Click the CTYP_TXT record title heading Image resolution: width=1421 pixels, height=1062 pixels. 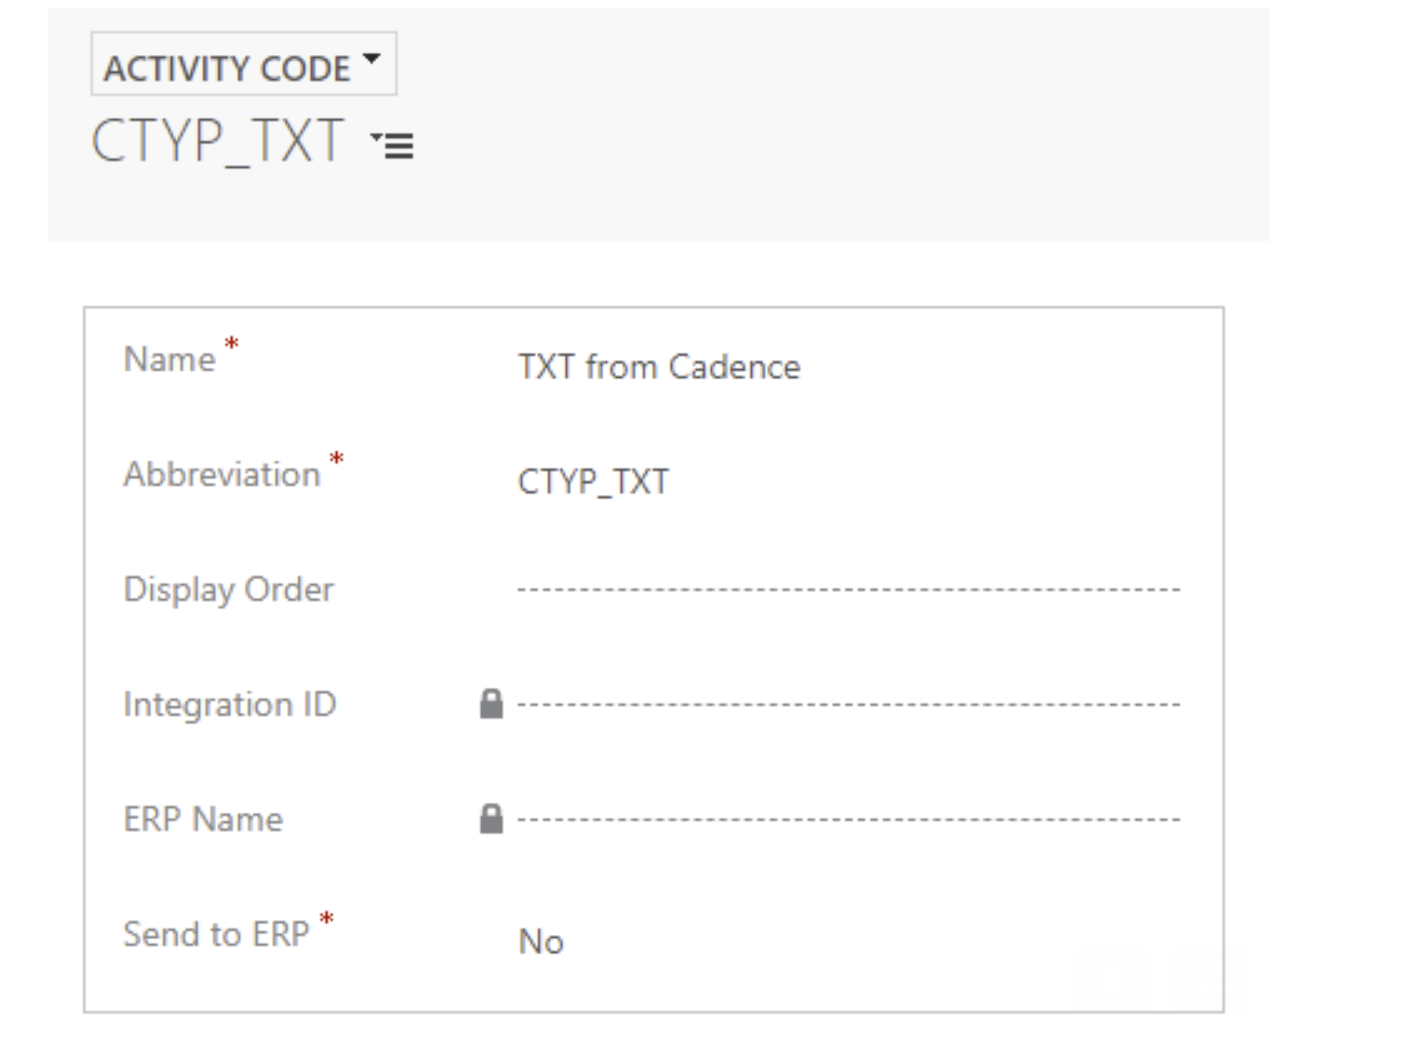click(x=218, y=141)
